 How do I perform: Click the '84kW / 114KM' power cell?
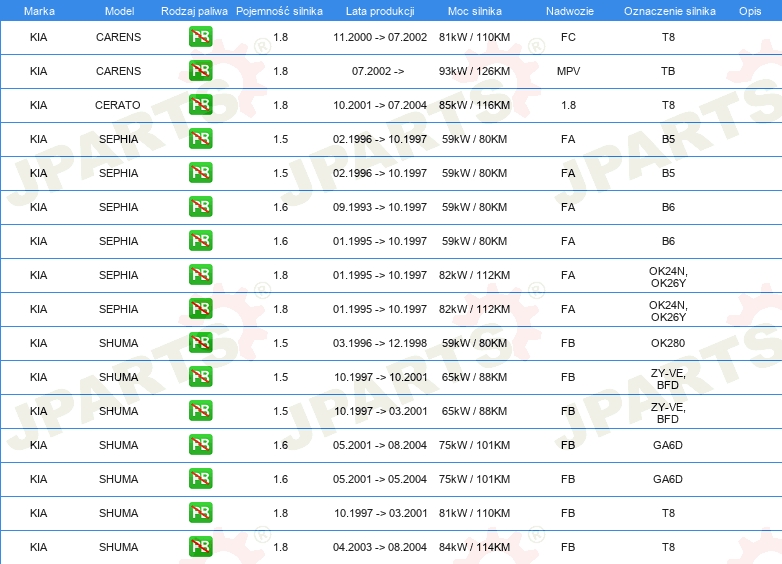[x=474, y=547]
